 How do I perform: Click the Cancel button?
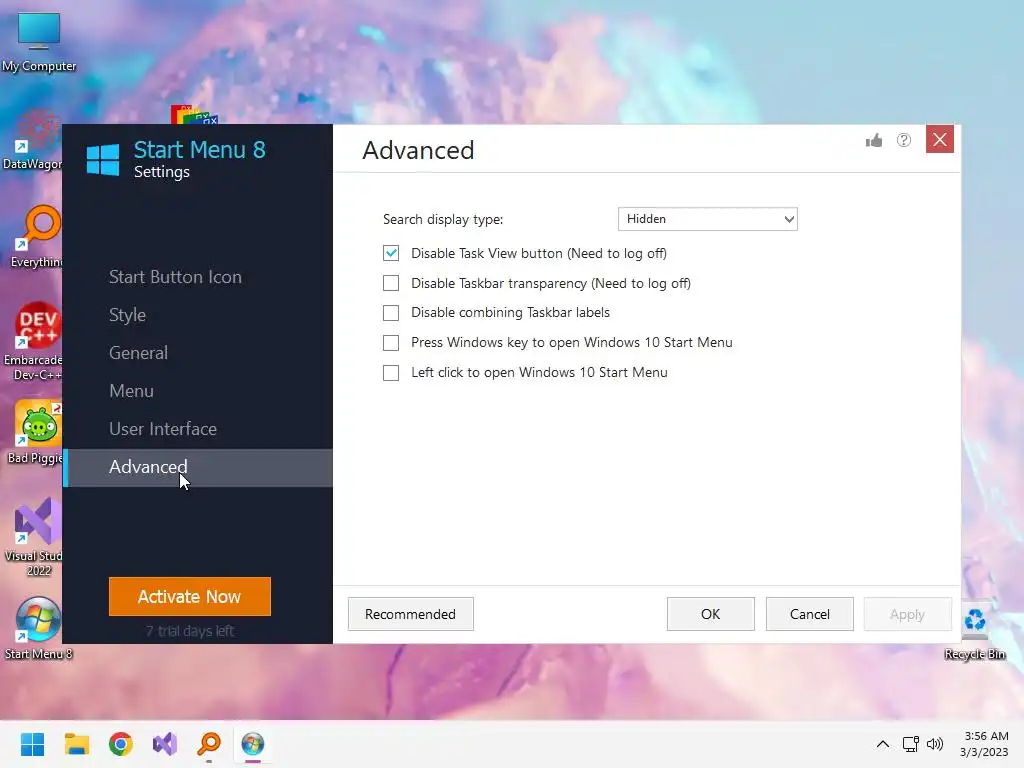click(810, 614)
